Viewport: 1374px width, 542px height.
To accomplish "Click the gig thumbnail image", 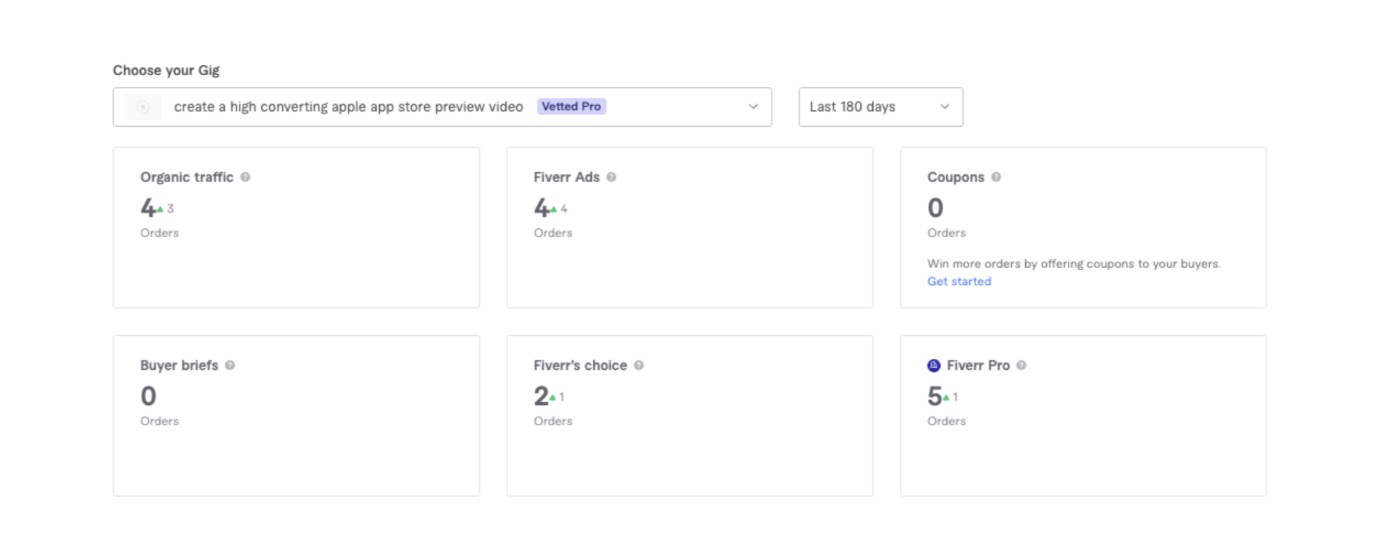I will click(143, 107).
